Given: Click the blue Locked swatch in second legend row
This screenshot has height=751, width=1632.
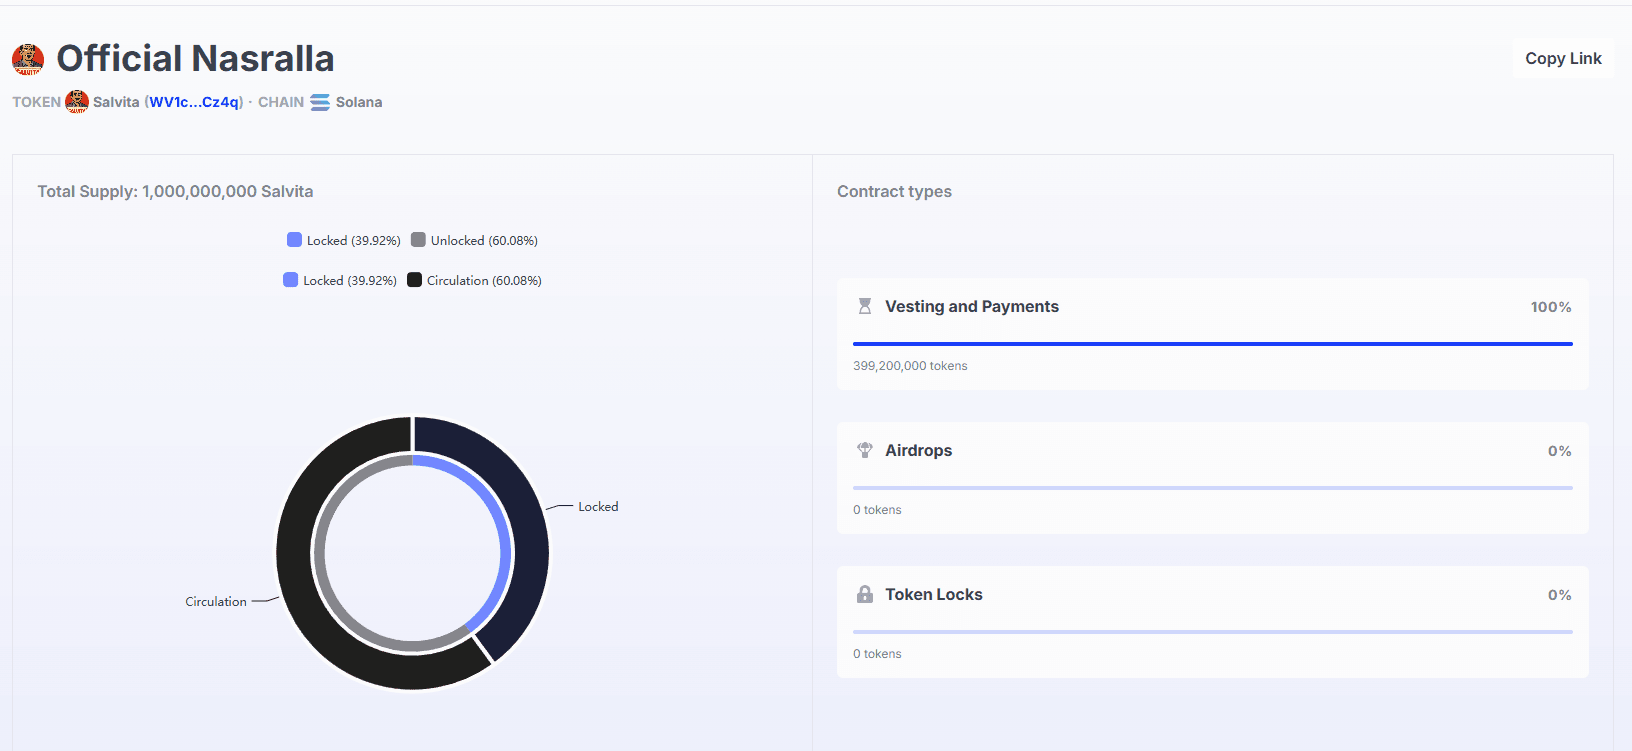Looking at the screenshot, I should (x=291, y=281).
